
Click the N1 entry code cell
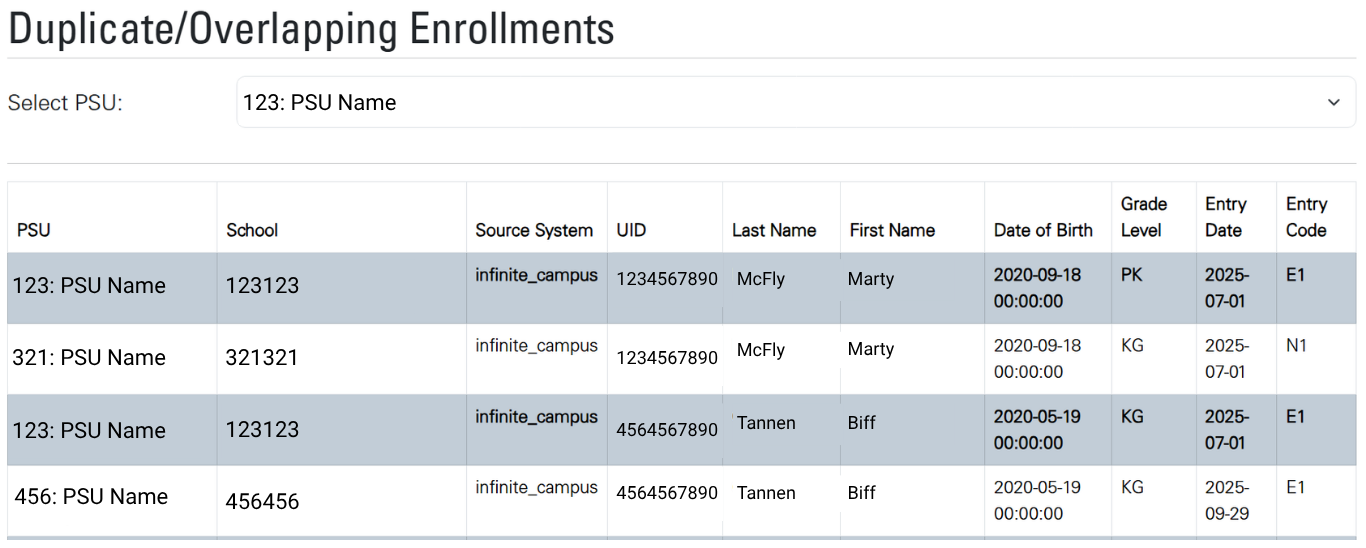pyautogui.click(x=1296, y=346)
